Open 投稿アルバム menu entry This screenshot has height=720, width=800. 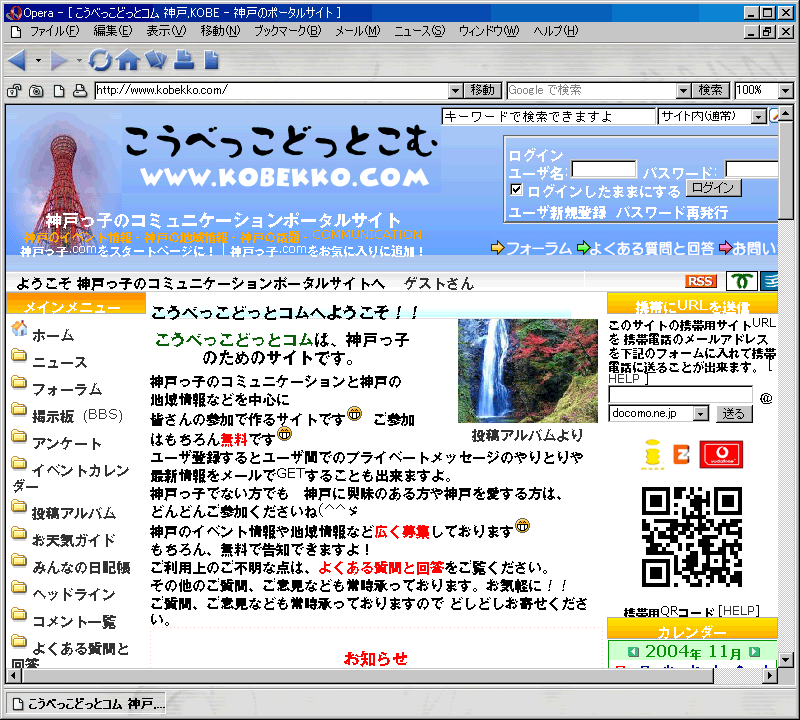coord(74,513)
